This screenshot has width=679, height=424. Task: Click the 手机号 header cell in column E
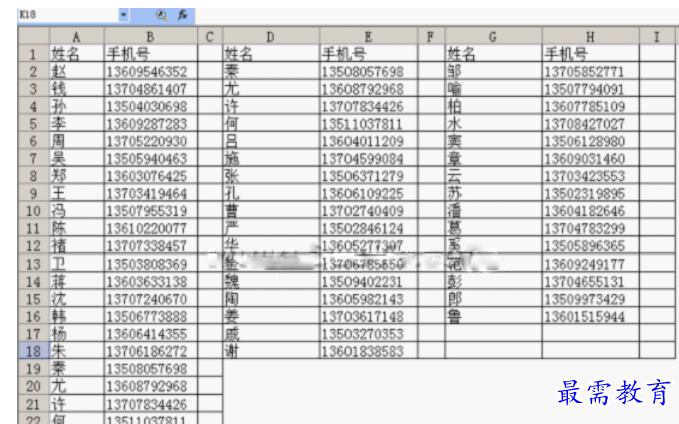tap(369, 54)
